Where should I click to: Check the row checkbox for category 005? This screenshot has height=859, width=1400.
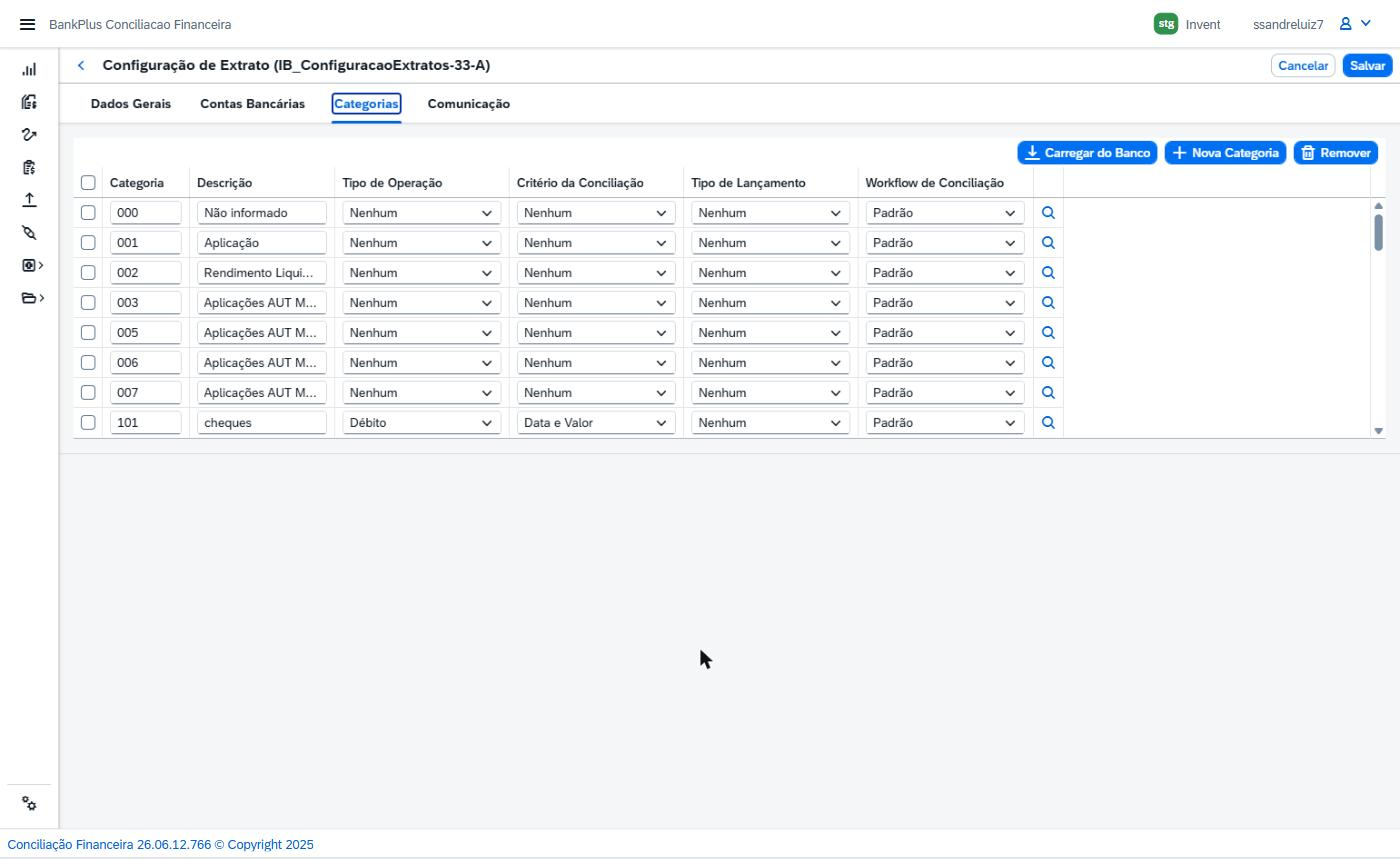88,333
